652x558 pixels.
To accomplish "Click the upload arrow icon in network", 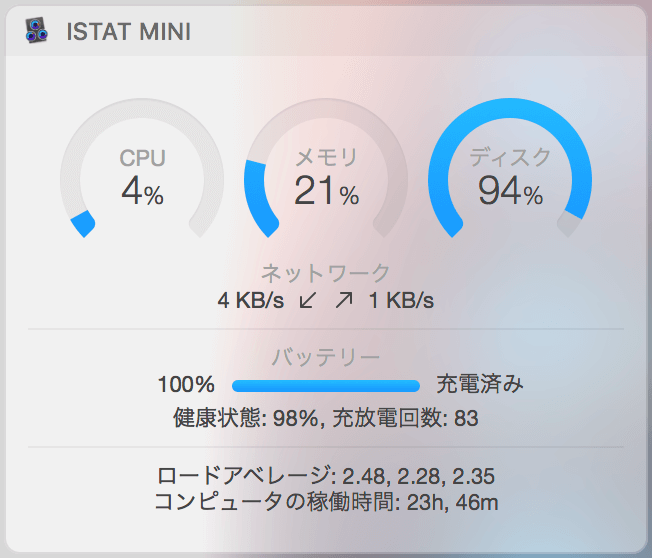I will pyautogui.click(x=344, y=300).
